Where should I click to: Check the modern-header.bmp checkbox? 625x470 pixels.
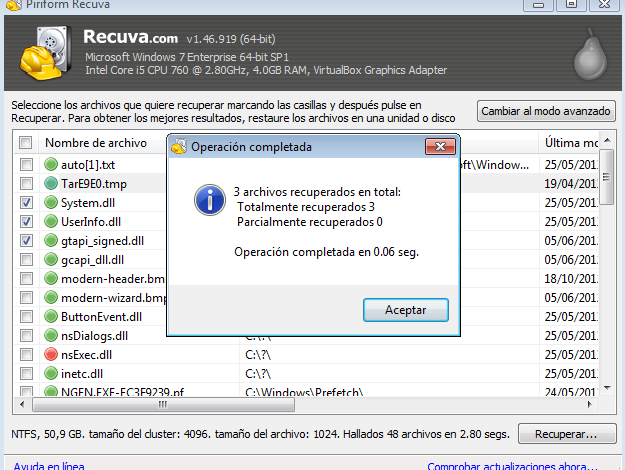pos(26,278)
